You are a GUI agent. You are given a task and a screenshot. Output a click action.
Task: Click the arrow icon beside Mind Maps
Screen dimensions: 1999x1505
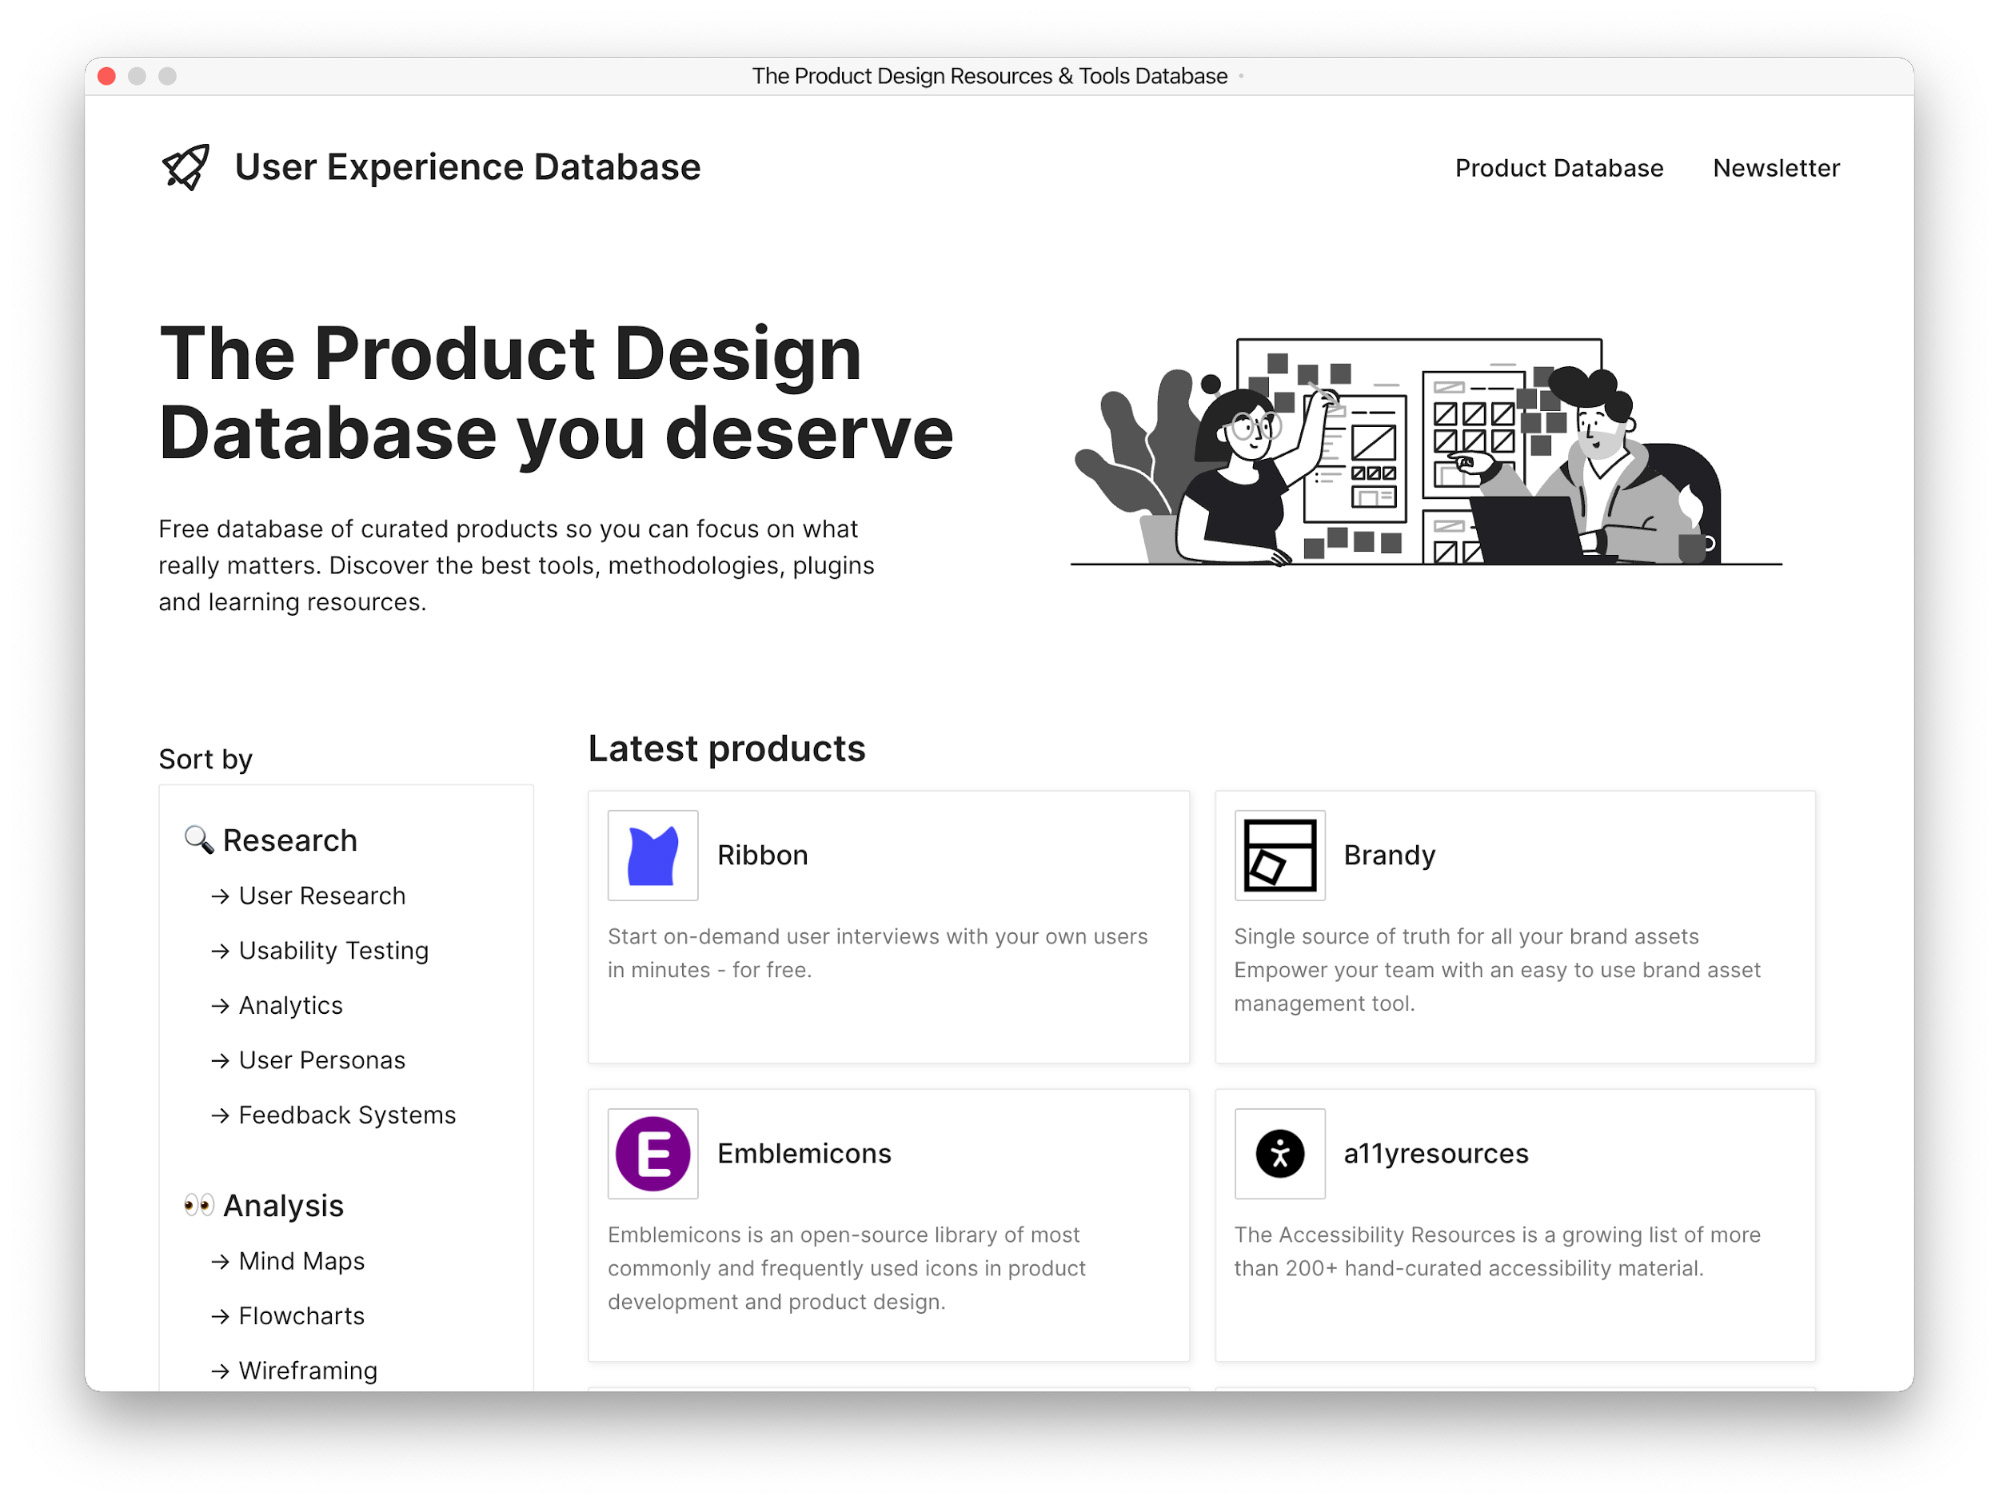point(220,1262)
